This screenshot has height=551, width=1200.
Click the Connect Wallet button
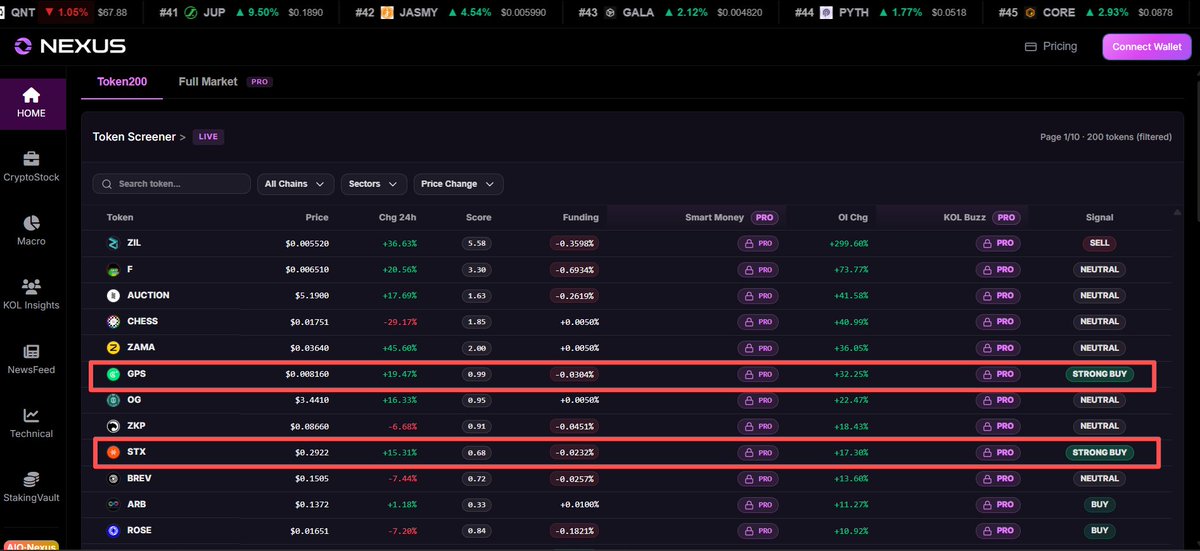[x=1147, y=47]
